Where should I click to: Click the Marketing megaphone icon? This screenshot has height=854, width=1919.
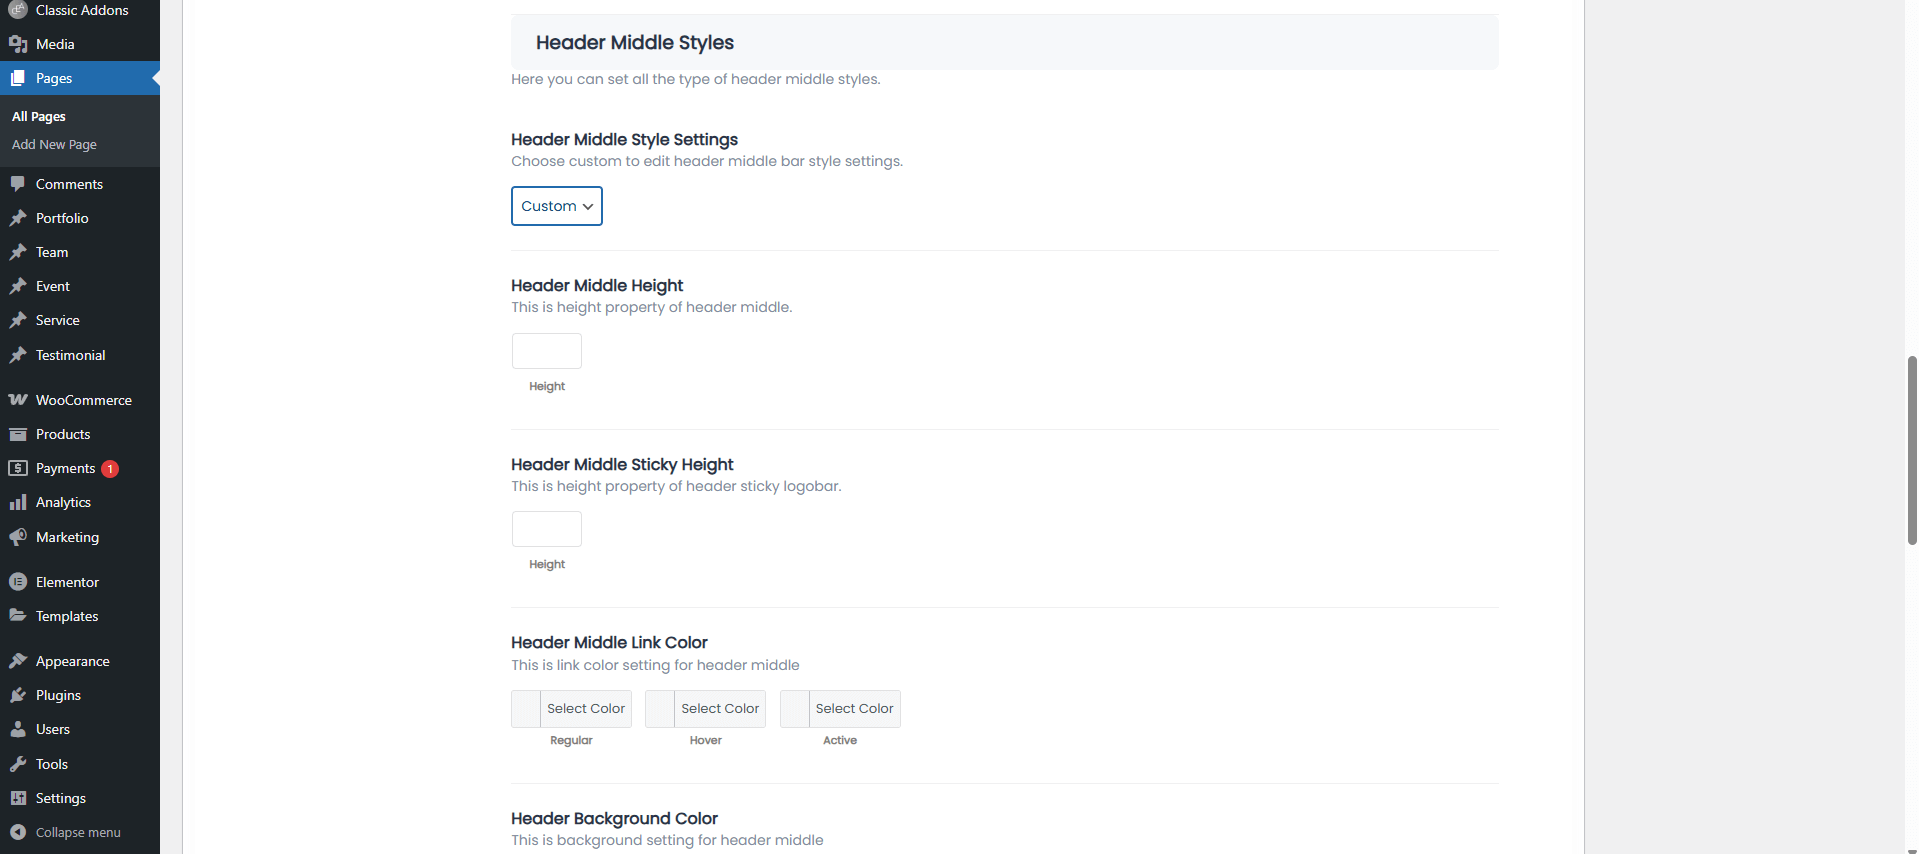click(18, 537)
